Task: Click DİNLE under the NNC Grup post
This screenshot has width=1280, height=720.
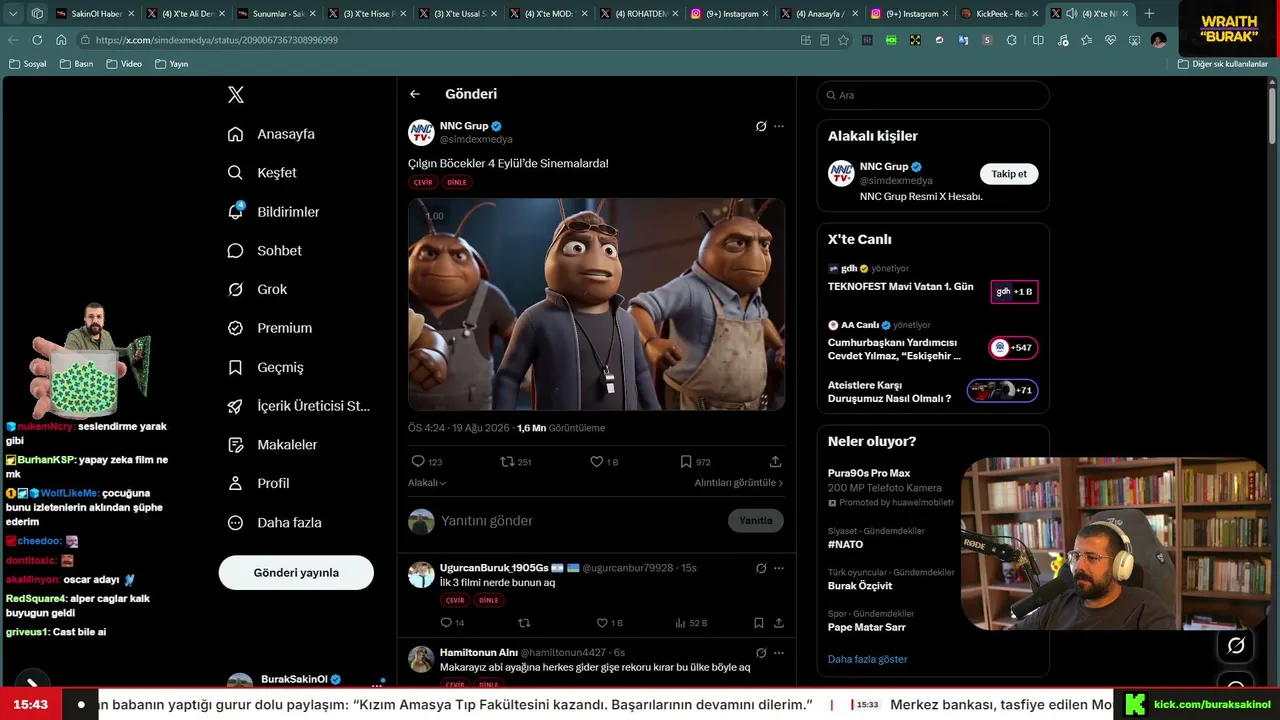Action: (x=457, y=182)
